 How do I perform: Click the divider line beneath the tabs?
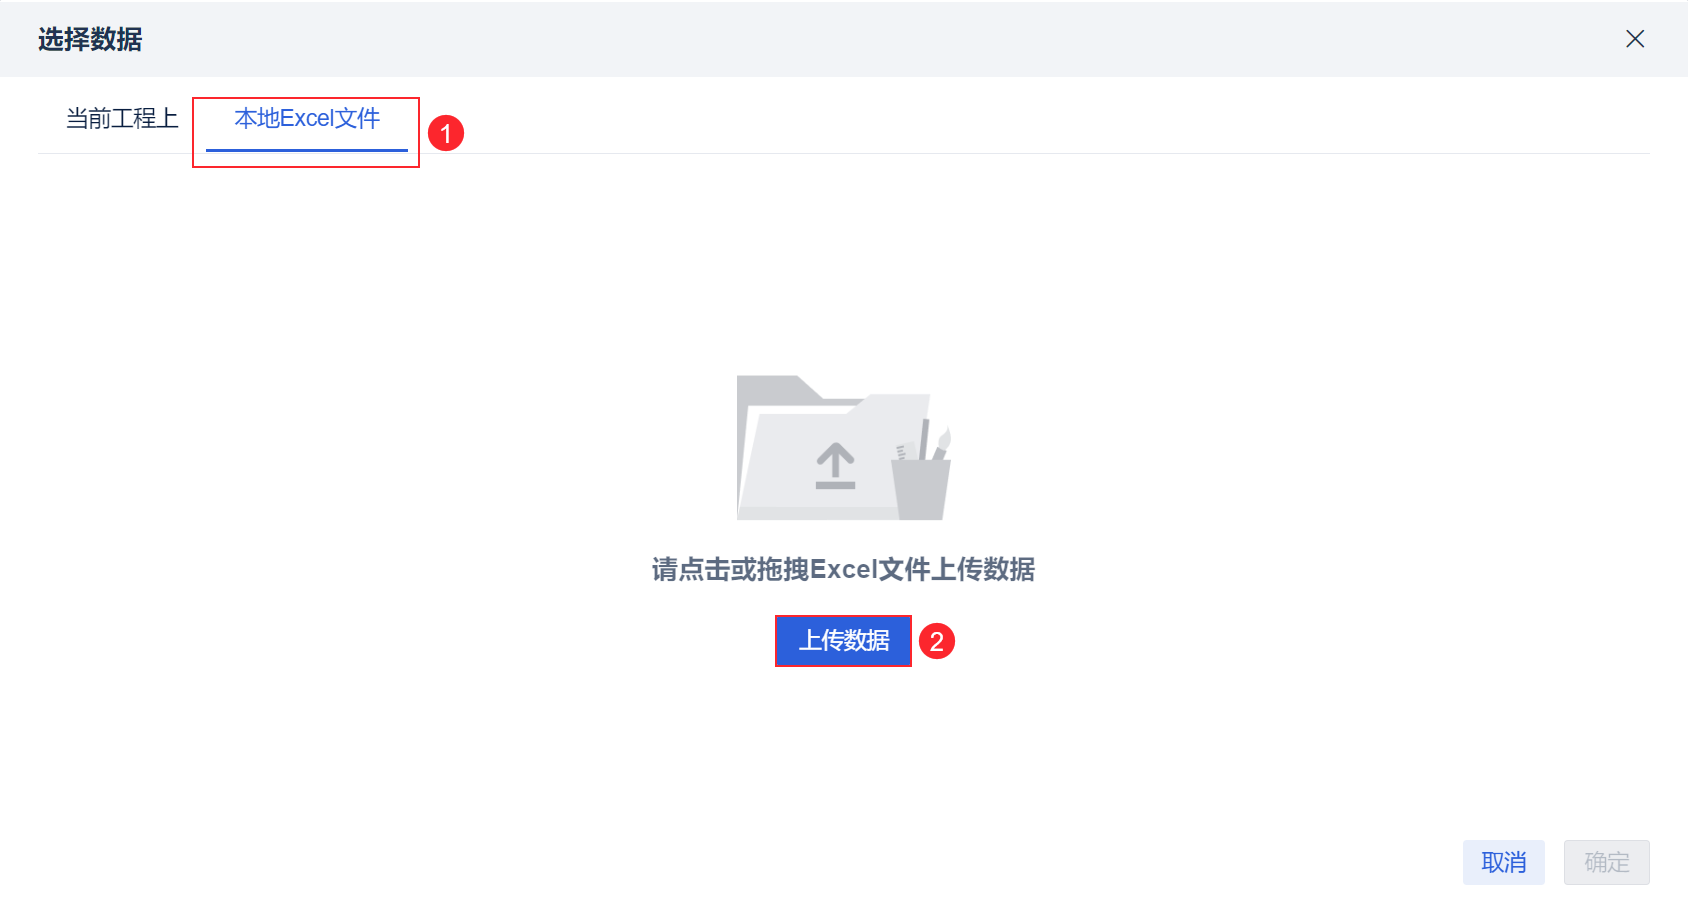(844, 153)
